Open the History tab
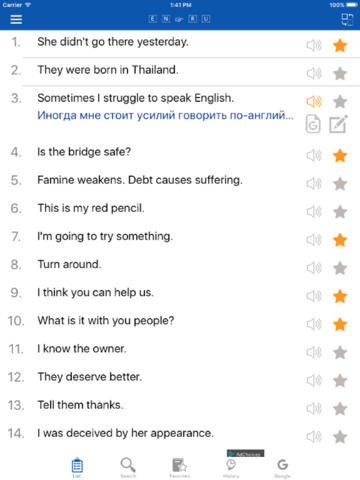Viewport: 360px width, 480px height. coord(231,468)
